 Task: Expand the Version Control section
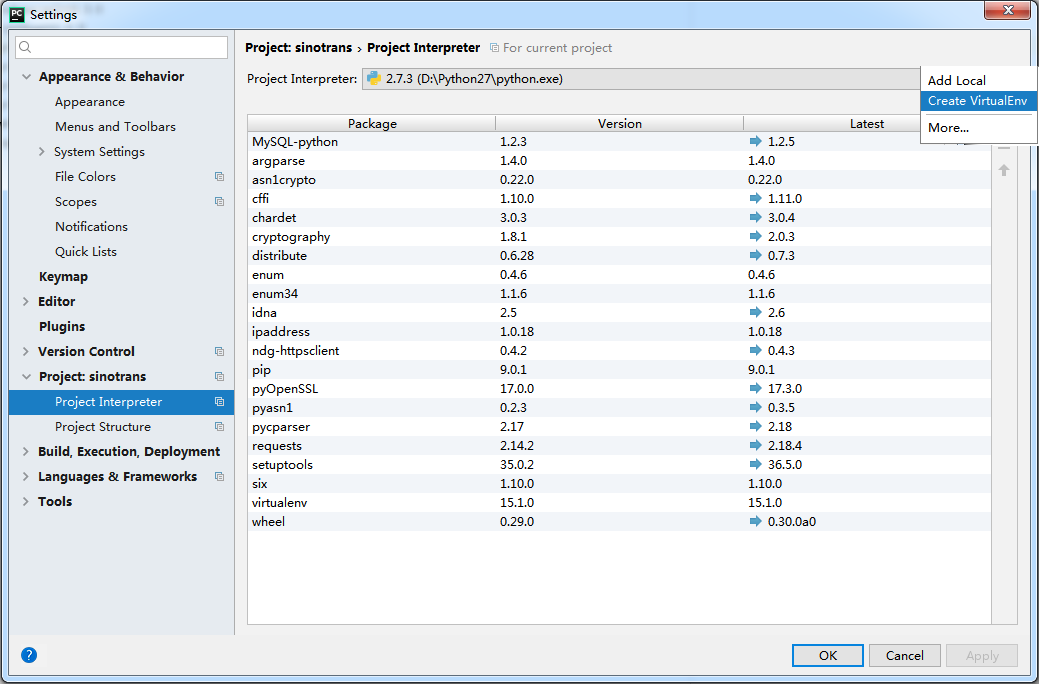(26, 351)
